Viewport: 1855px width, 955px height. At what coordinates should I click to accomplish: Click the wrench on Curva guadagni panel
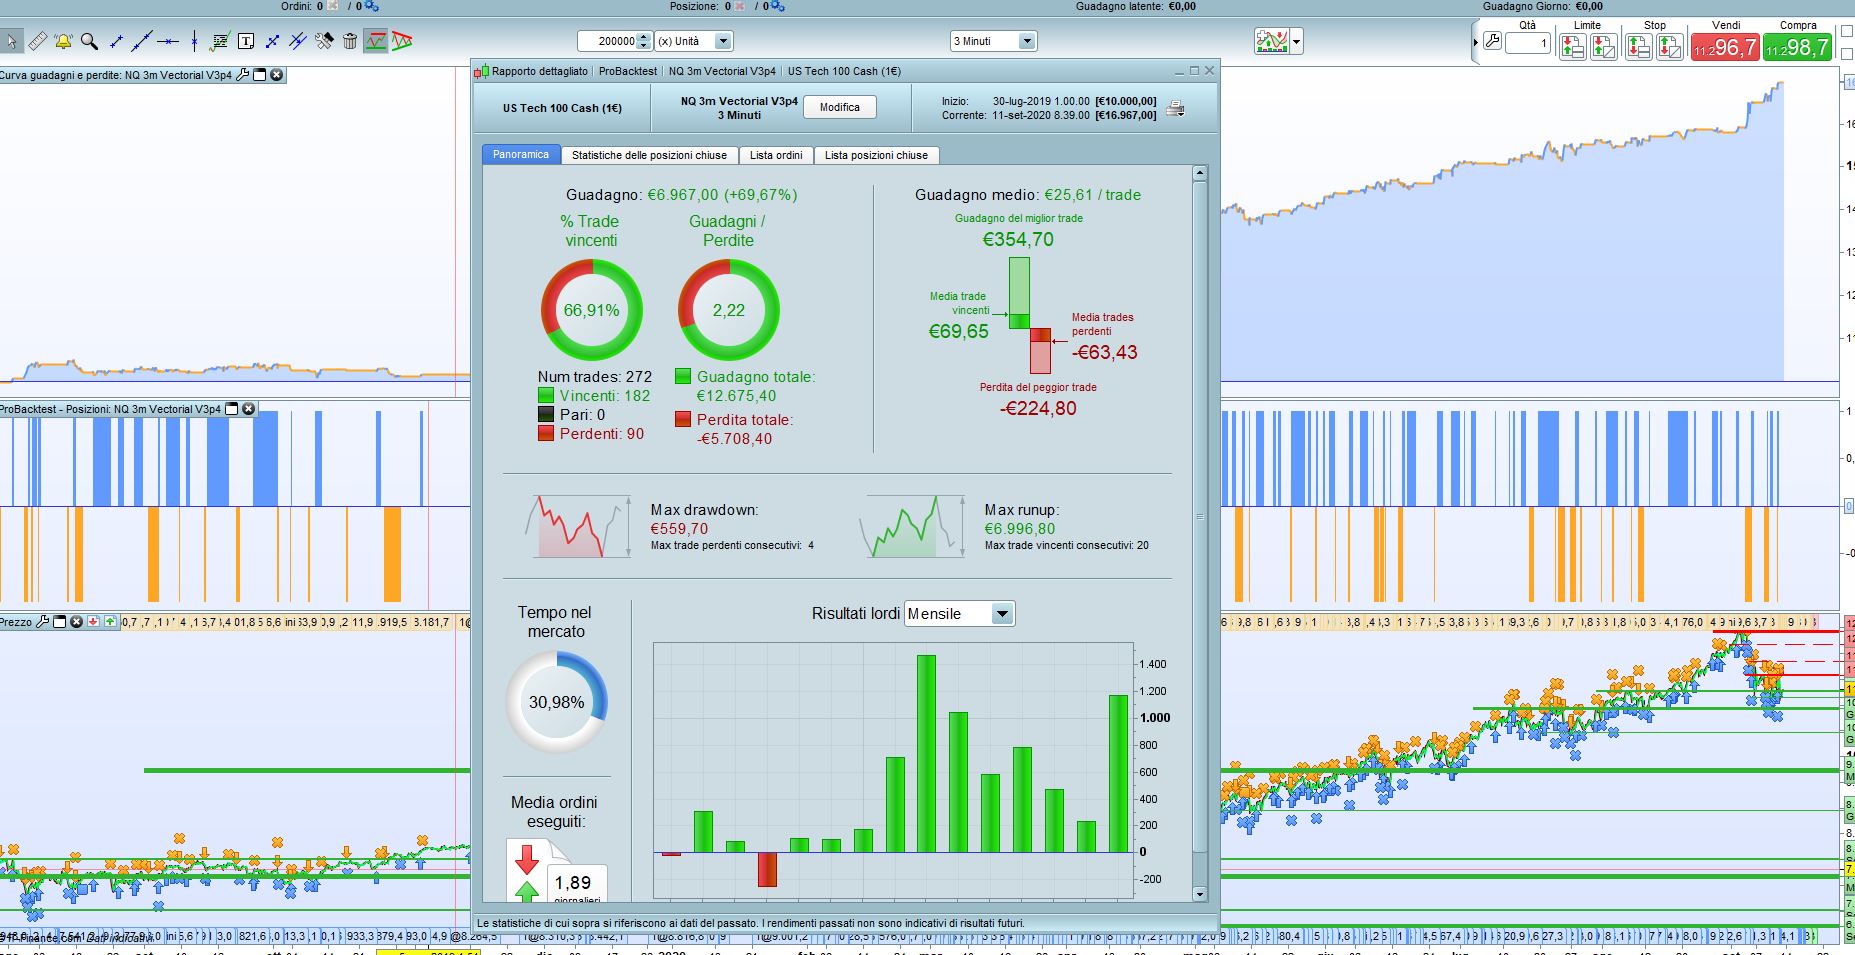242,75
